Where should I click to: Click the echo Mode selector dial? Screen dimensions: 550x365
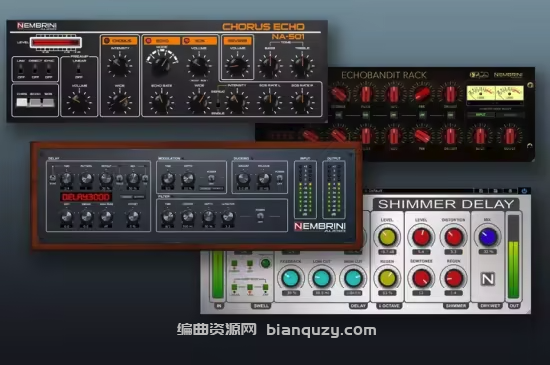click(x=162, y=63)
